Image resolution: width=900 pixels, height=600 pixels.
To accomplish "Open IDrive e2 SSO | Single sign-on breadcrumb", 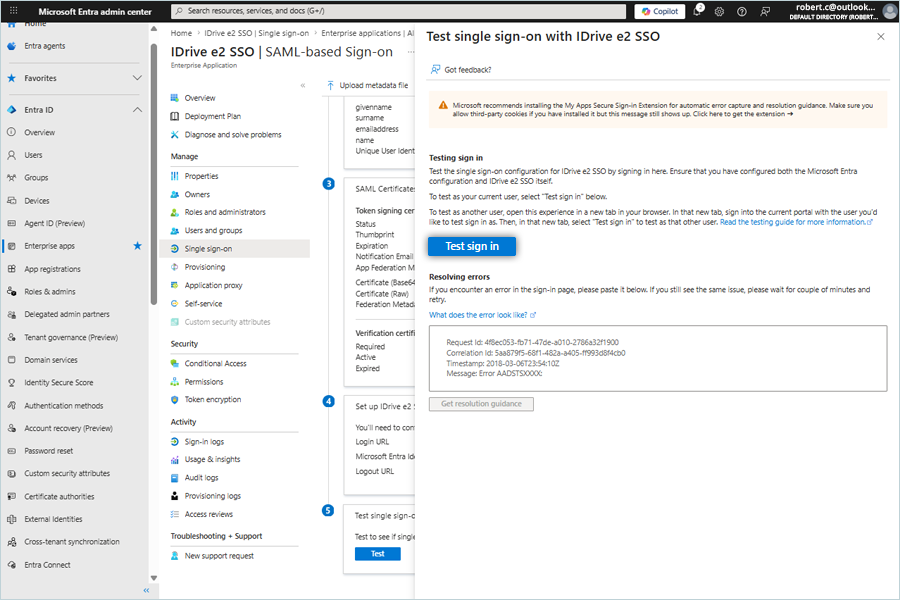I will tap(257, 33).
